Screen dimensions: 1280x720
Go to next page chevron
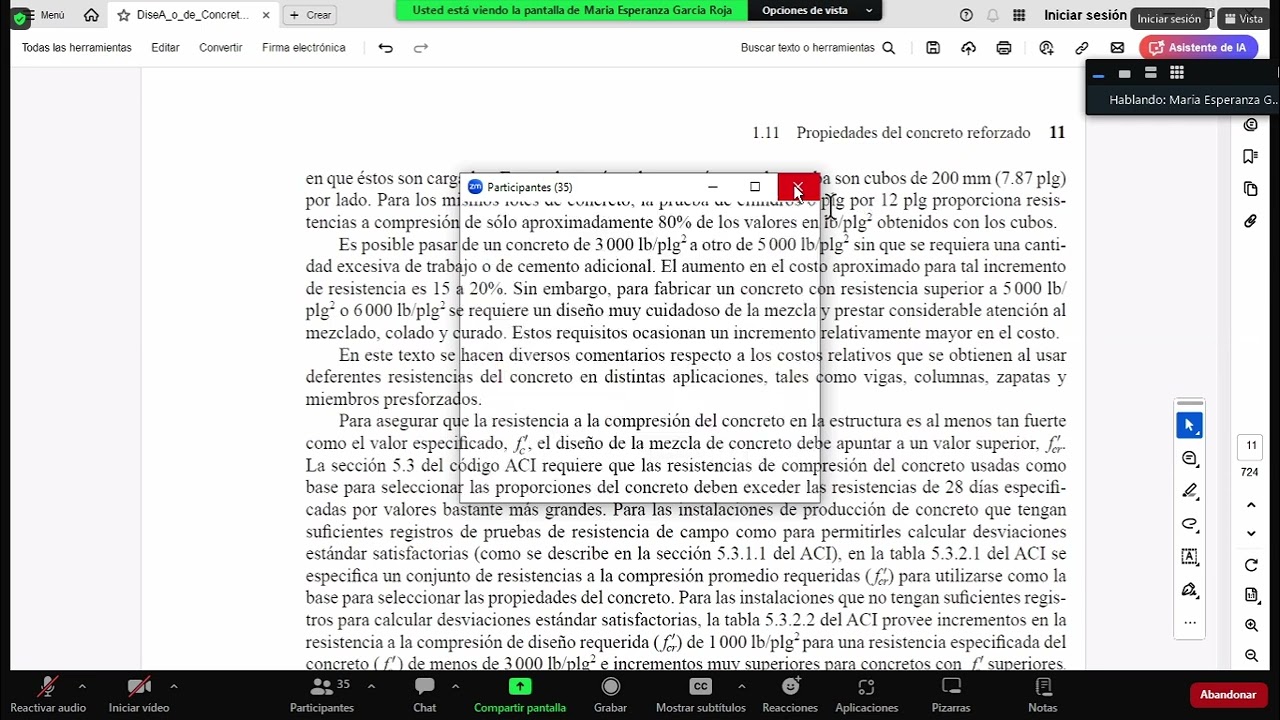[x=1251, y=534]
